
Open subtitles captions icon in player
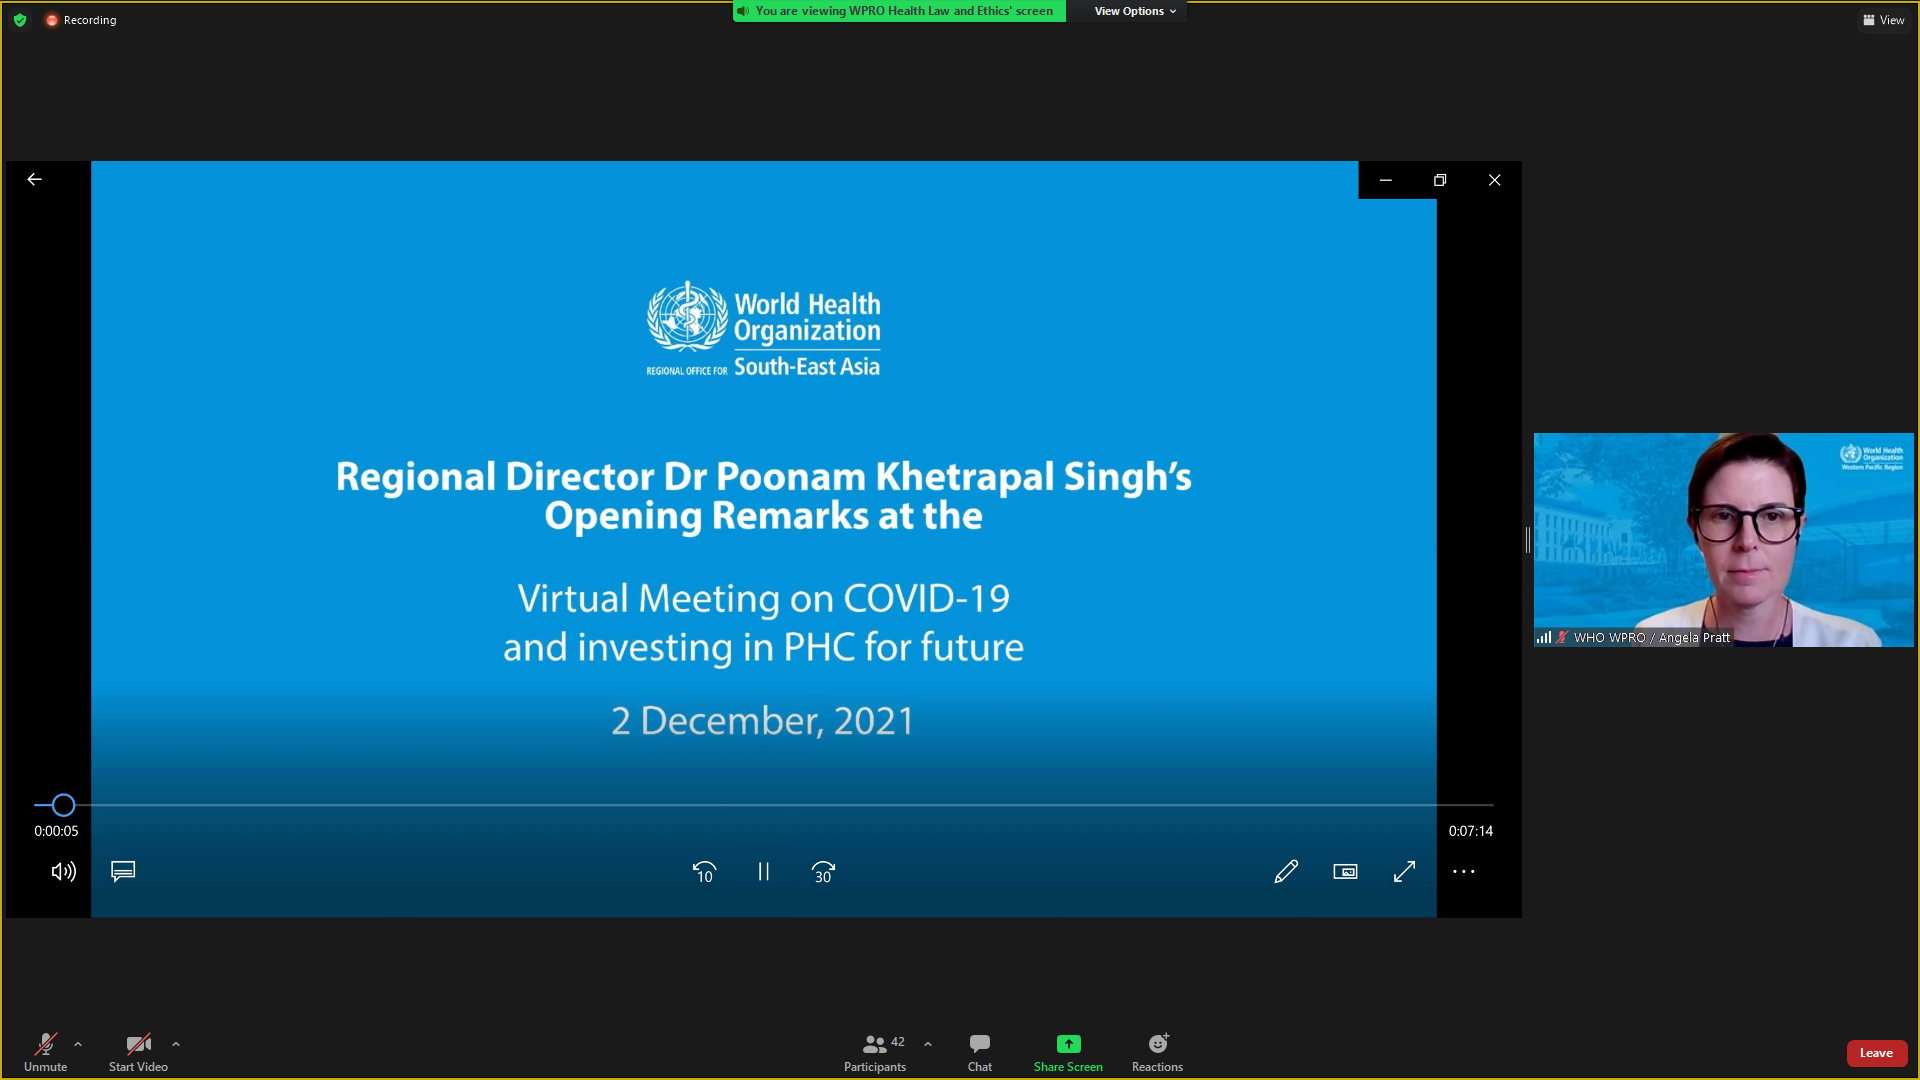[123, 872]
